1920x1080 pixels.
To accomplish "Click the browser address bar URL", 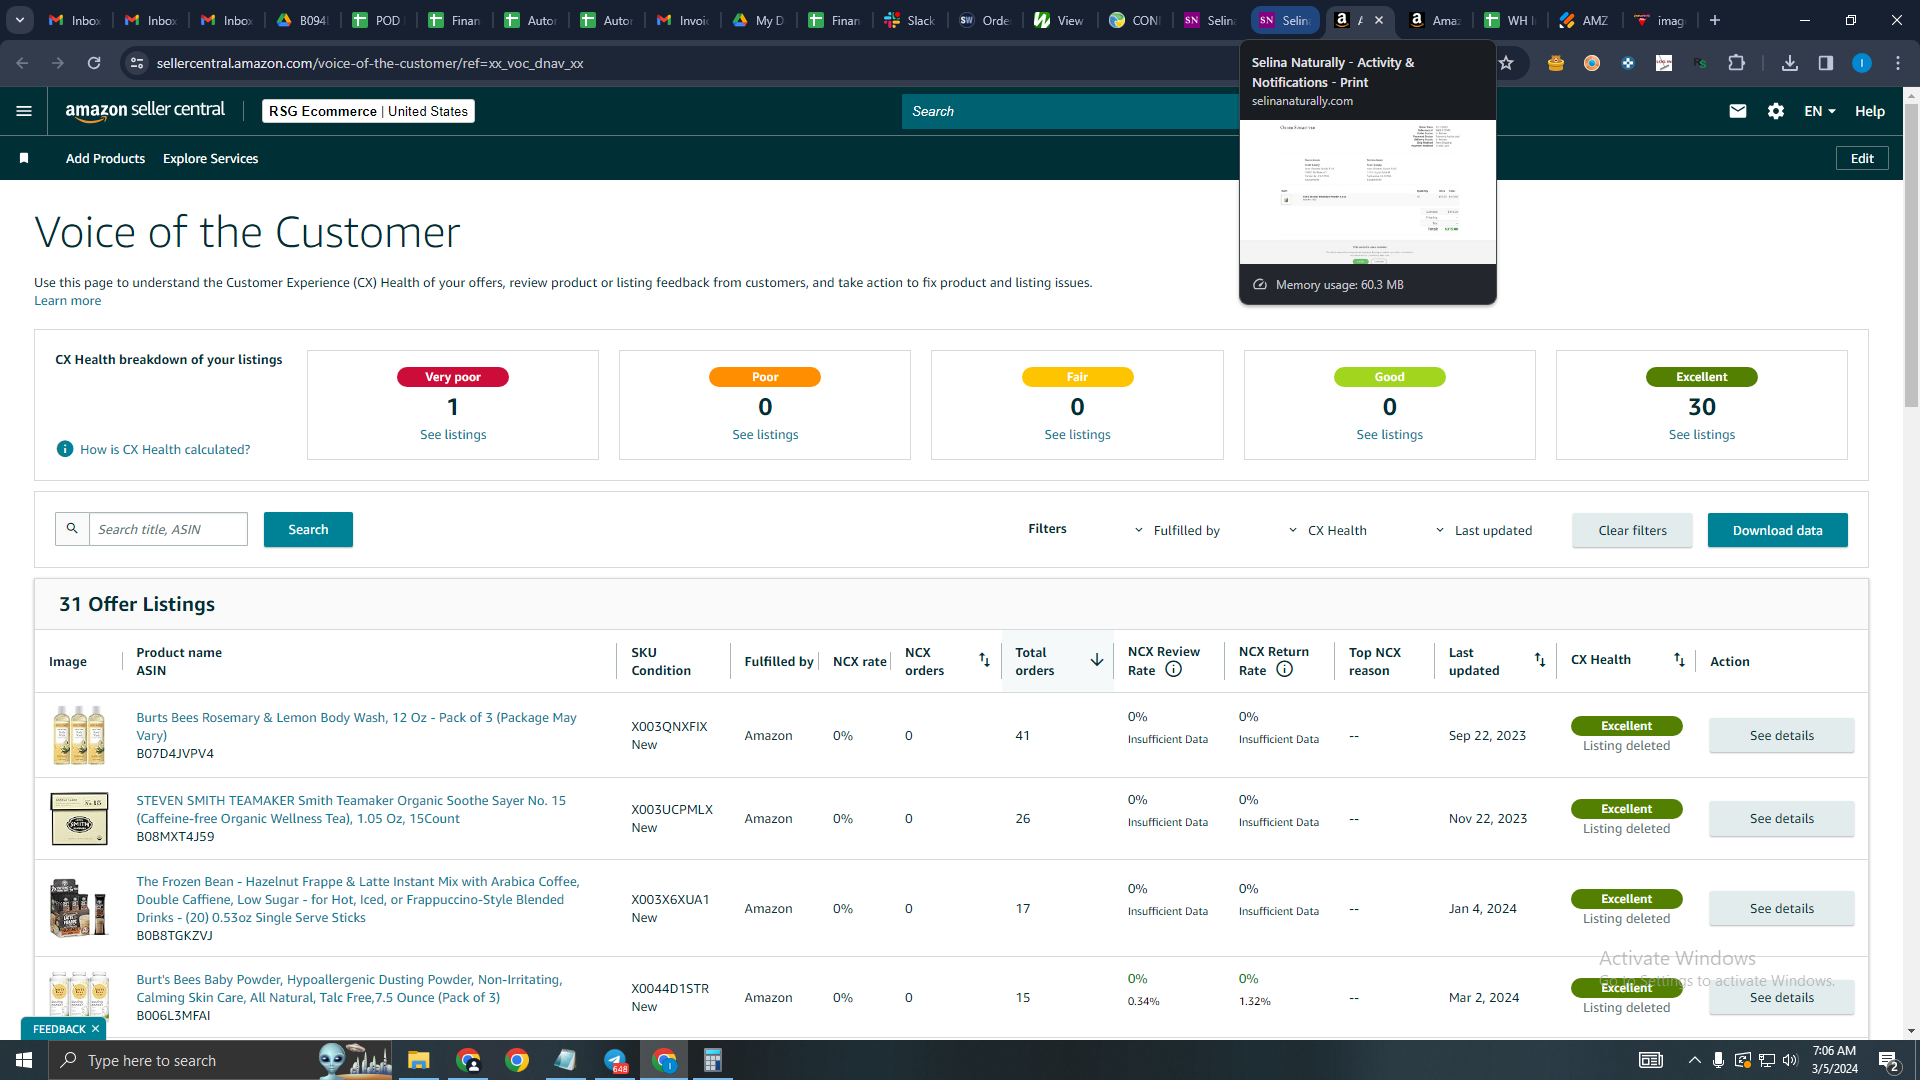I will coord(370,63).
